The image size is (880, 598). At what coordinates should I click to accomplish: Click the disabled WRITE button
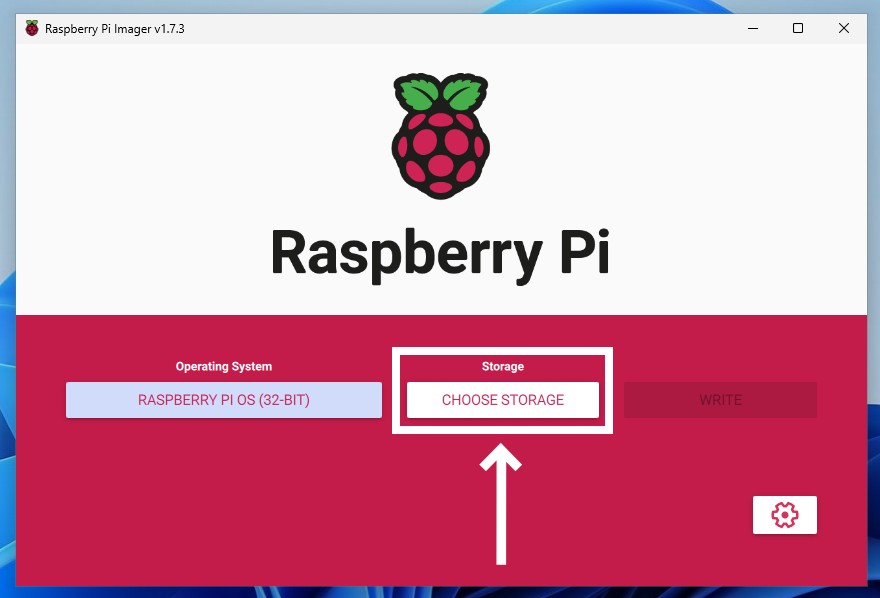(721, 400)
